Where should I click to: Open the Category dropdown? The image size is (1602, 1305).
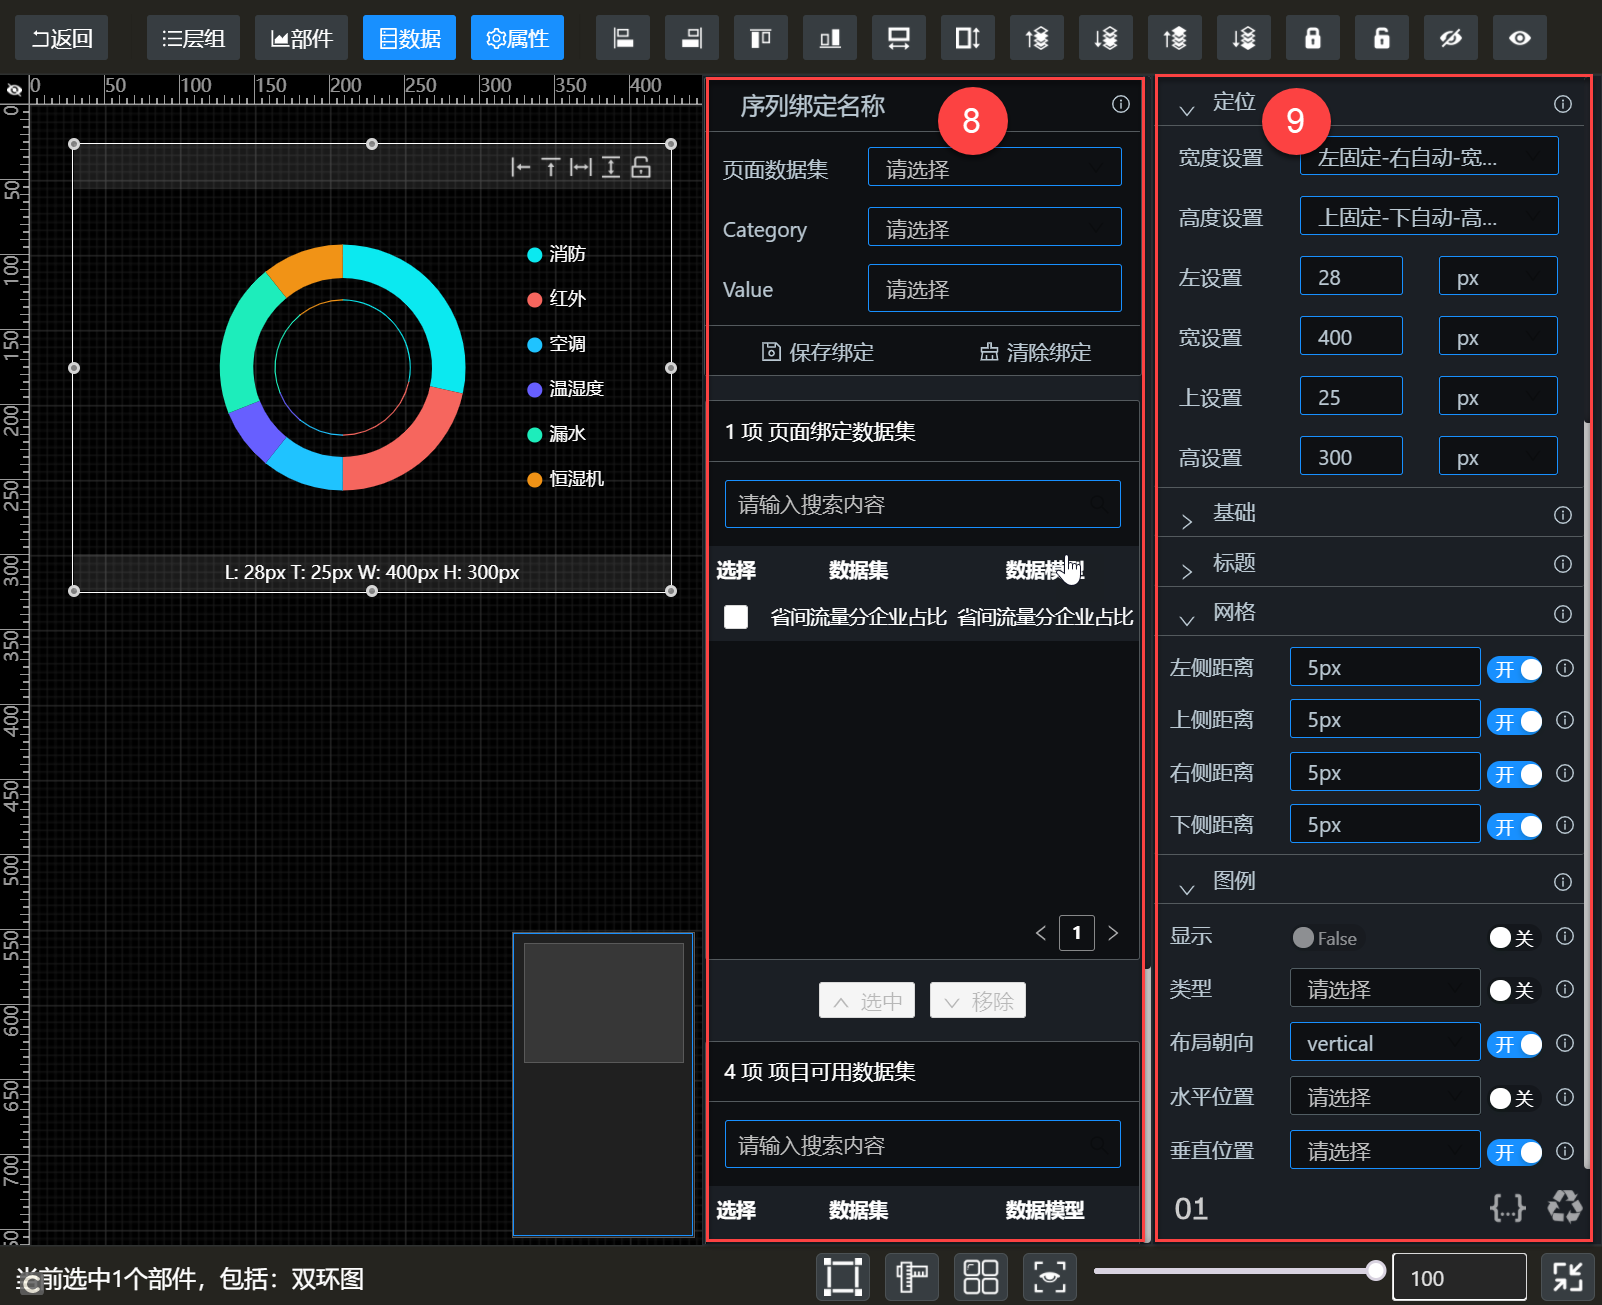tap(995, 227)
